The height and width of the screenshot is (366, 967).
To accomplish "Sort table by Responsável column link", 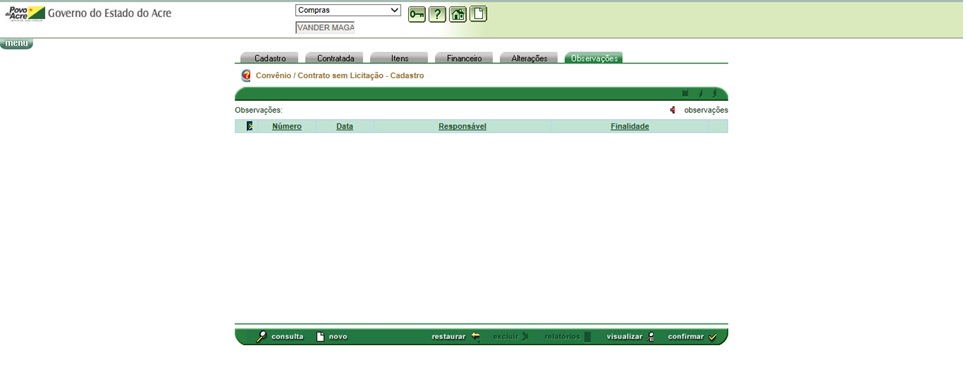I will [463, 127].
